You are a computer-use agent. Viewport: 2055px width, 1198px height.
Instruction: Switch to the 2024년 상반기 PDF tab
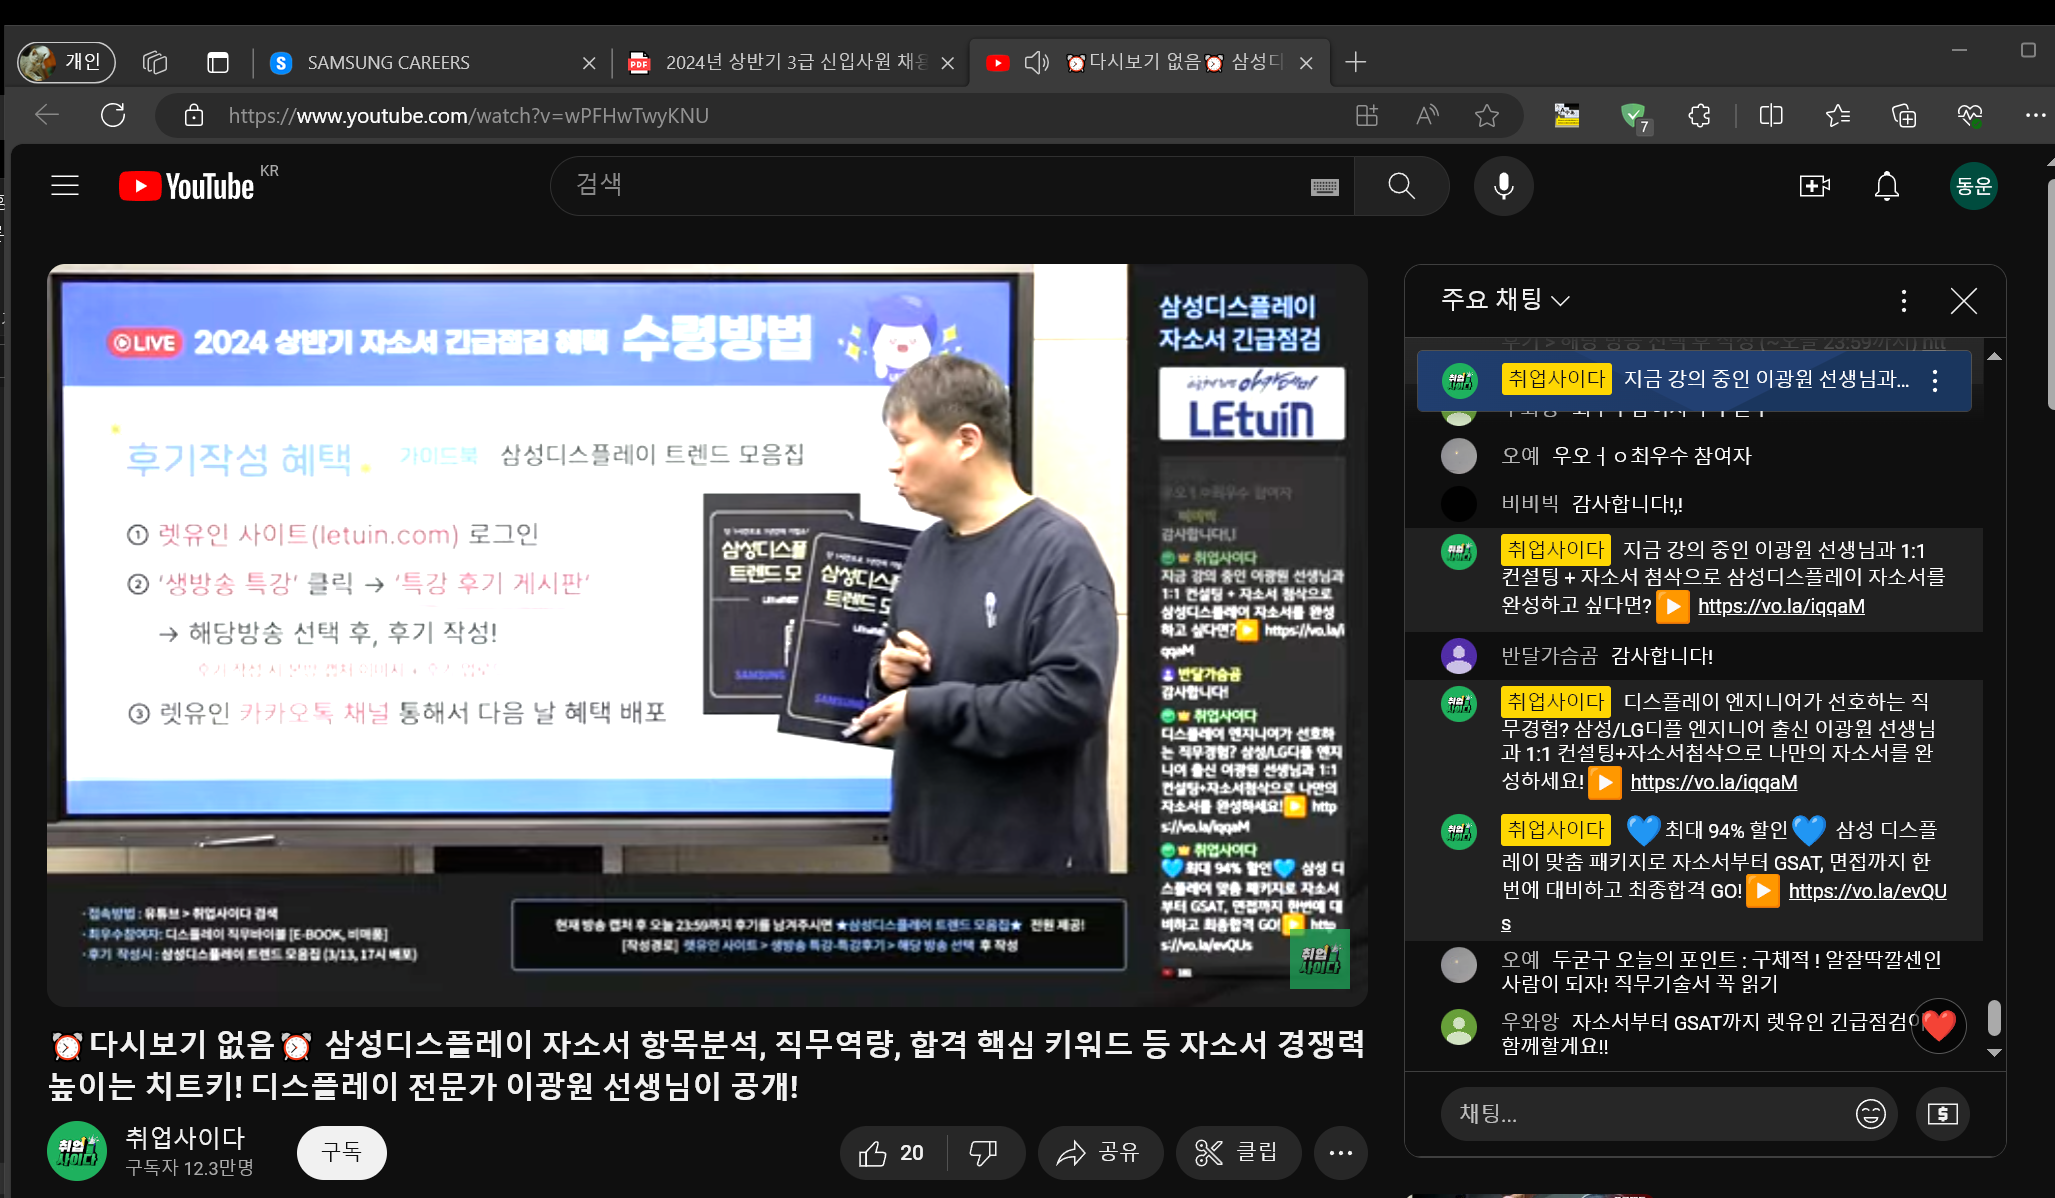coord(780,62)
